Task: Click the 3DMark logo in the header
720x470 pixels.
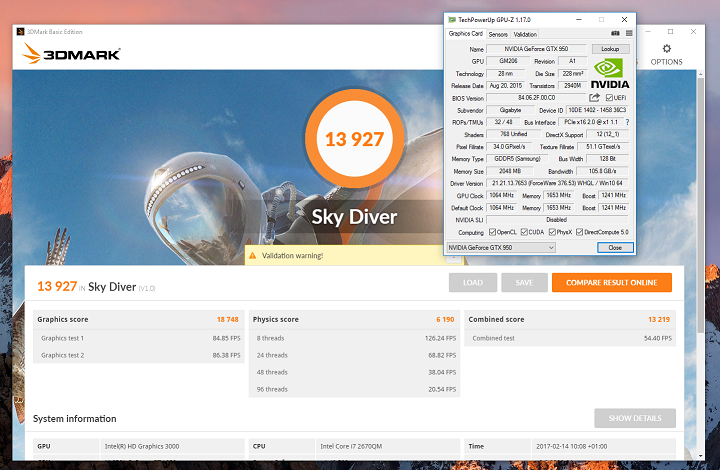Action: tap(71, 53)
